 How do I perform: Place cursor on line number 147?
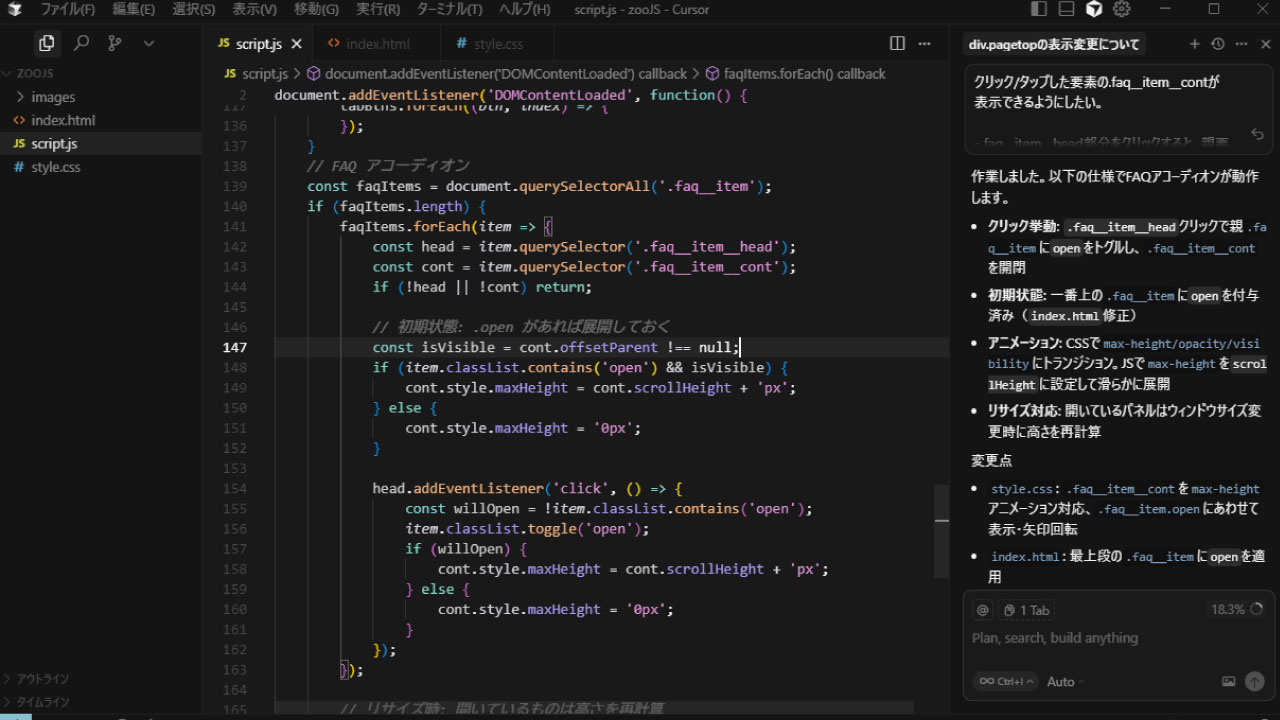coord(234,347)
